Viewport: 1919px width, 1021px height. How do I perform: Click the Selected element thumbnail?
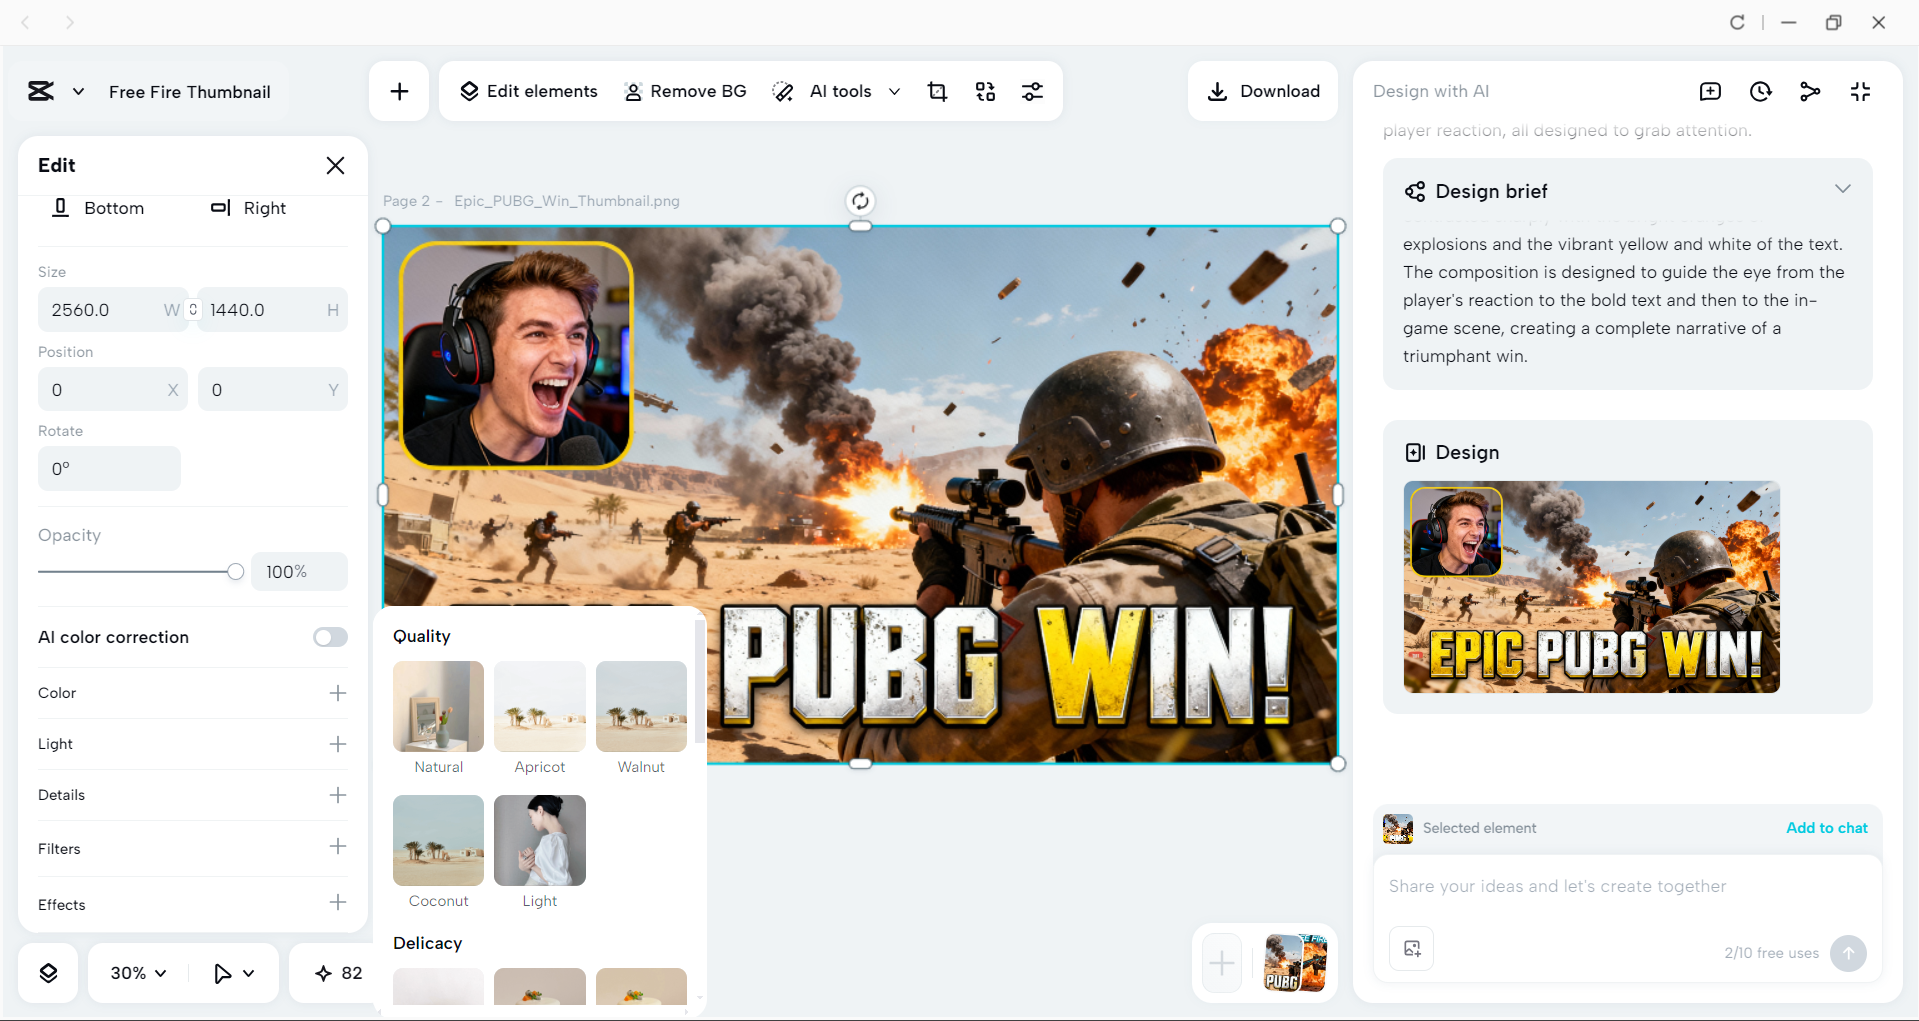(1398, 828)
